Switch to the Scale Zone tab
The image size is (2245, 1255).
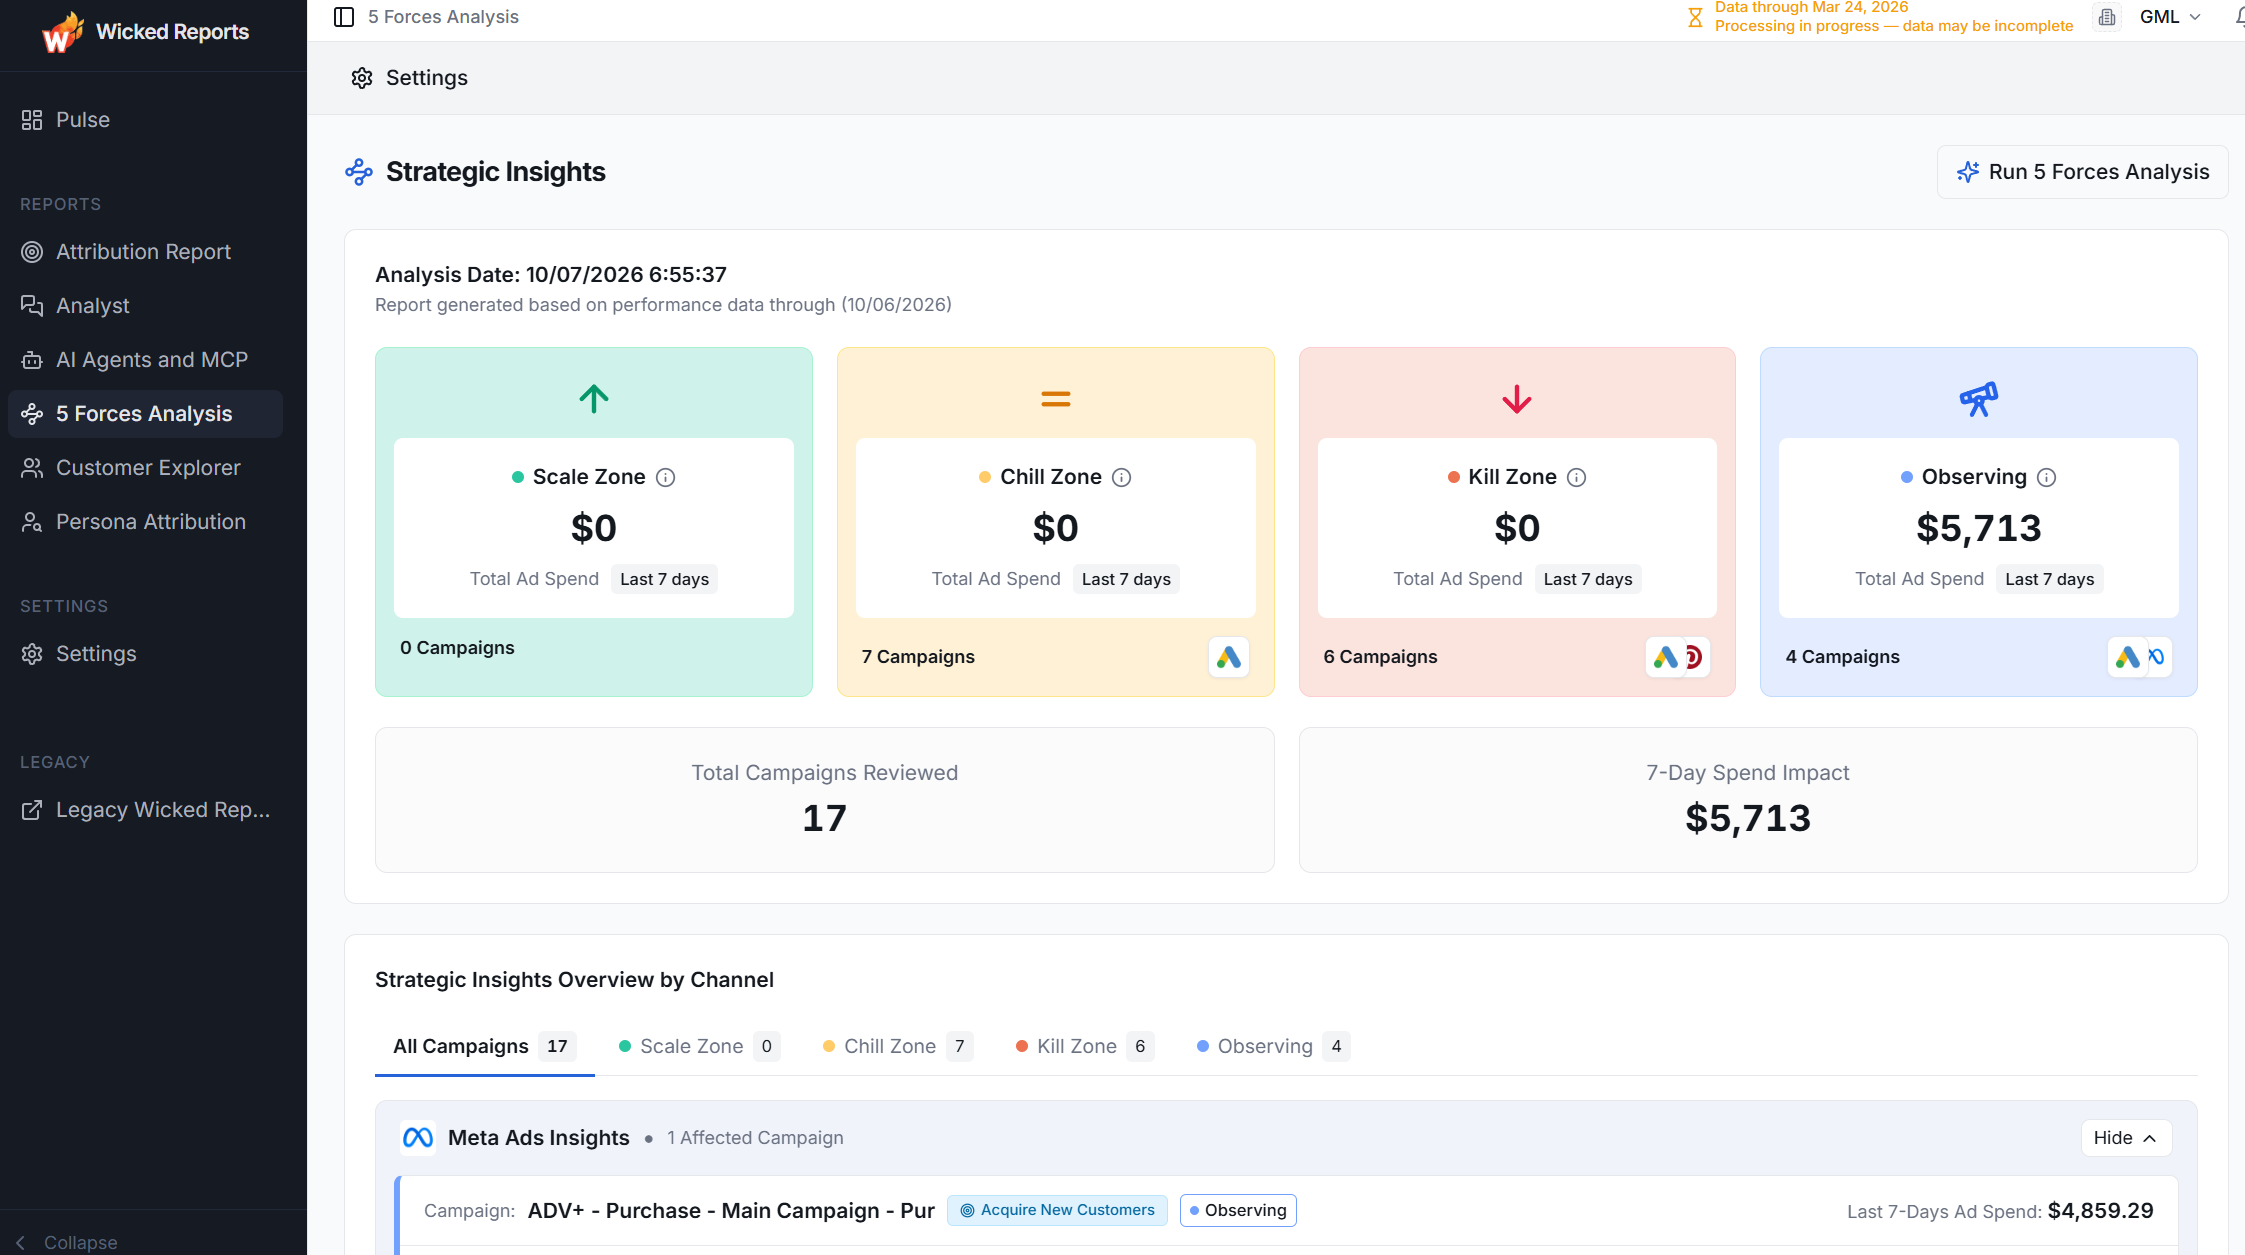click(x=699, y=1046)
